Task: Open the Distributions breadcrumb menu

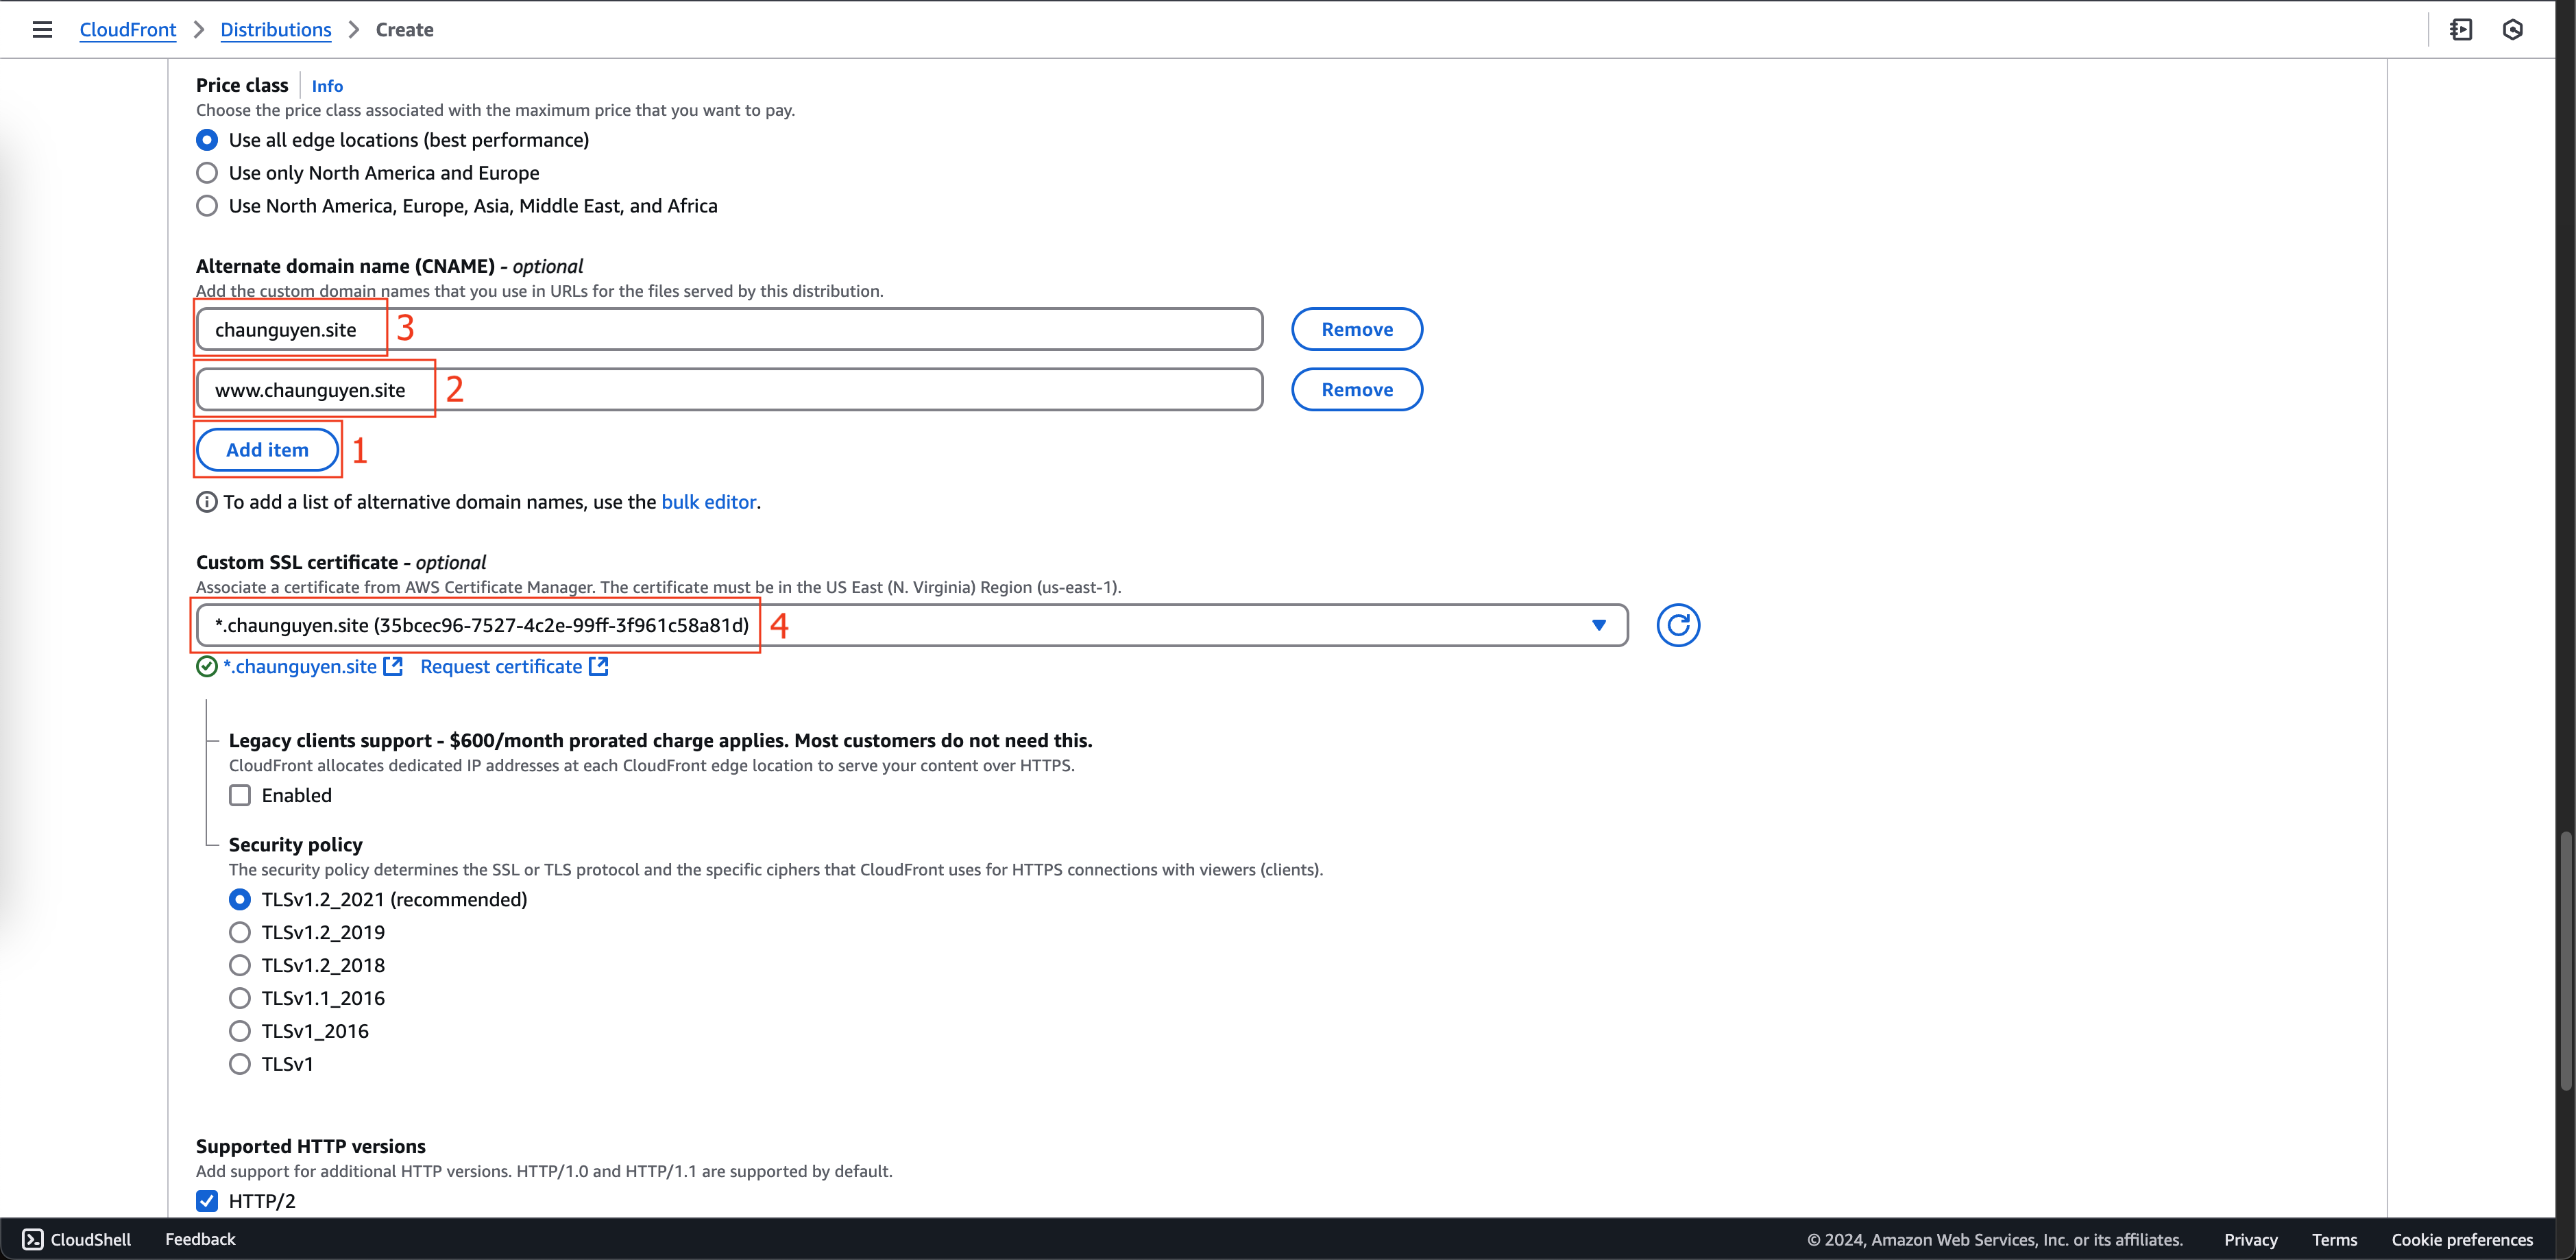Action: (x=276, y=29)
